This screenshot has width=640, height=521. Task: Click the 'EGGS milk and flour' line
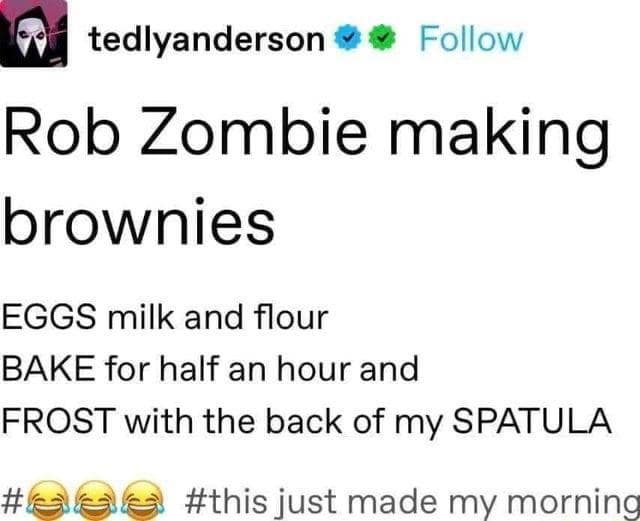click(x=165, y=317)
